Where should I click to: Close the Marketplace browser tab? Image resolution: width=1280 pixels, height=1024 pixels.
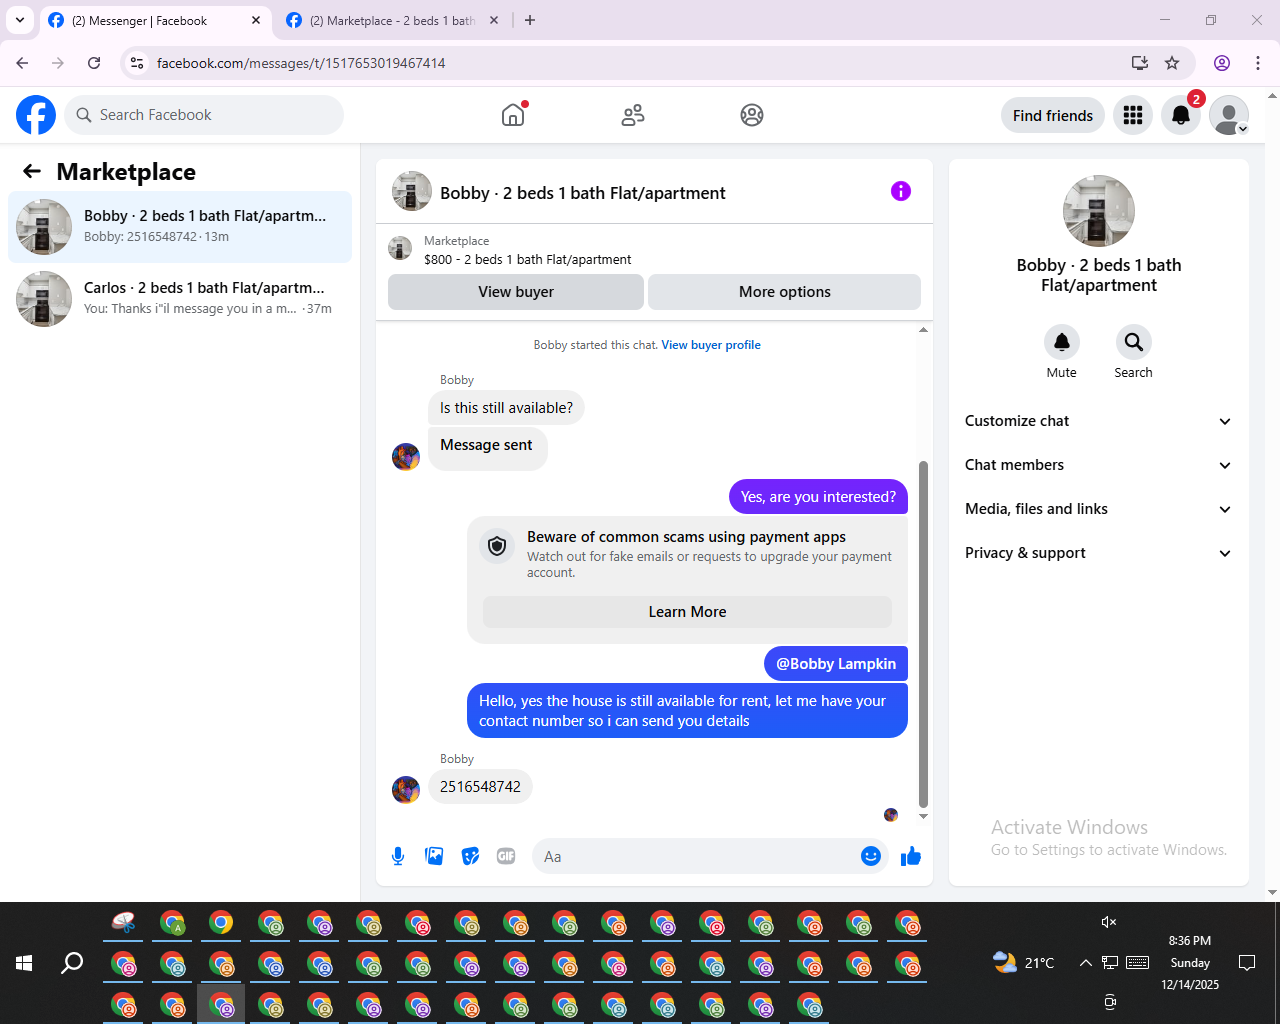click(494, 20)
